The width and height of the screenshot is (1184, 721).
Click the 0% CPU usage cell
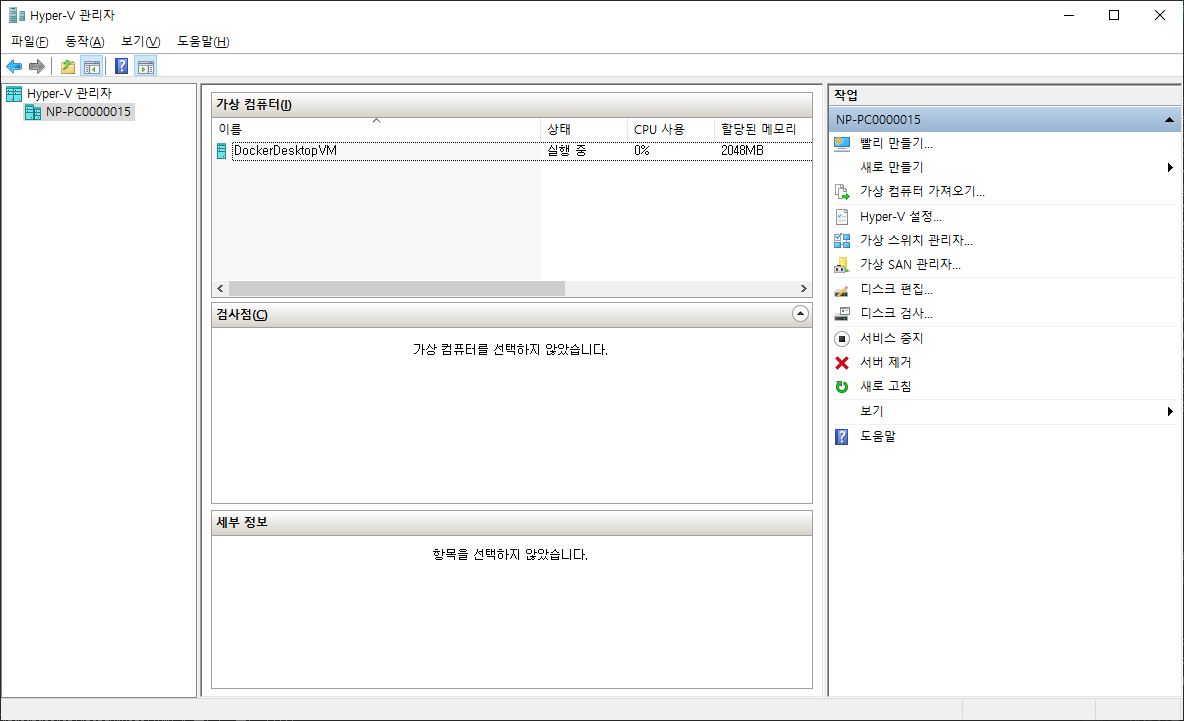642,151
